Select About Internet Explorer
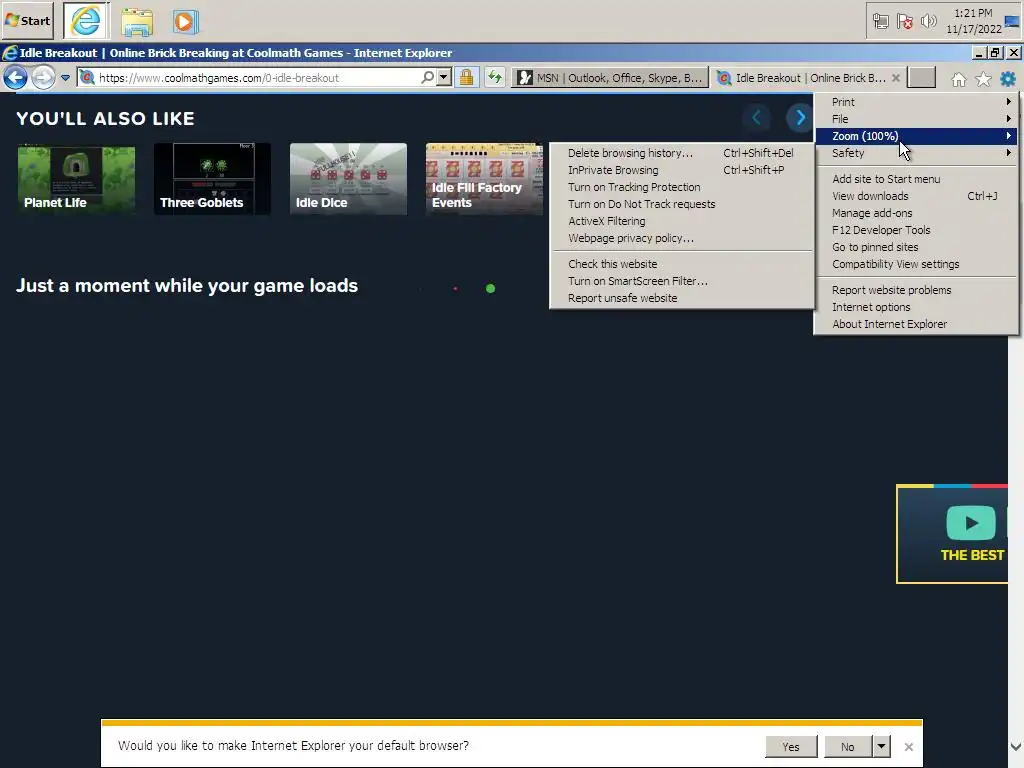Viewport: 1024px width, 768px height. pyautogui.click(x=916, y=324)
